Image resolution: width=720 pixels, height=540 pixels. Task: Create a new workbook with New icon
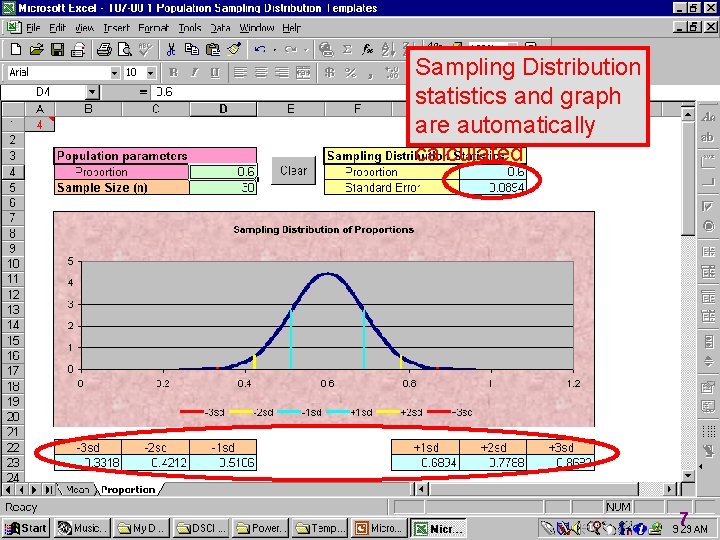16,49
